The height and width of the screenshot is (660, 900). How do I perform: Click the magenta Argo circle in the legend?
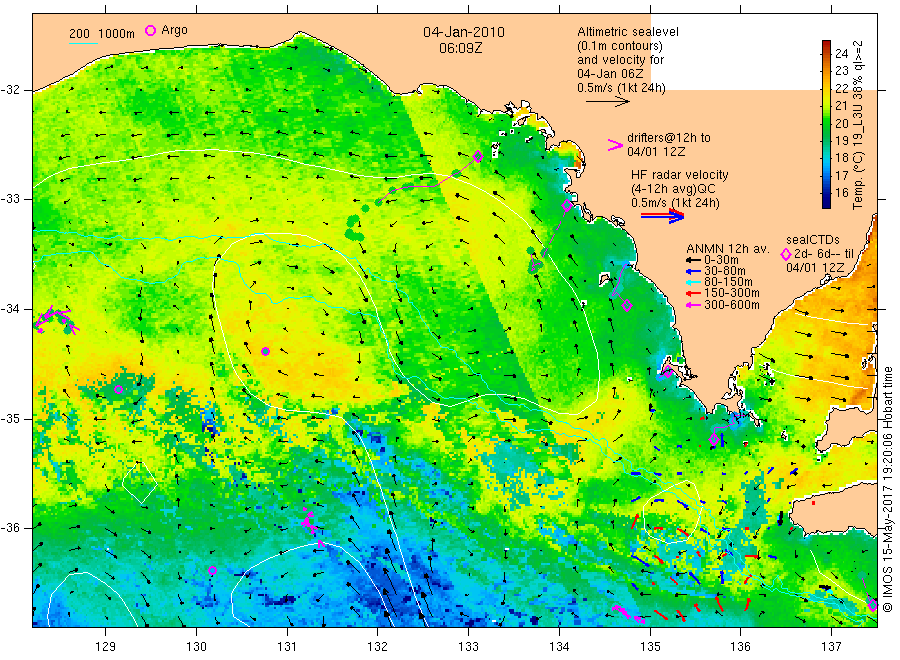pyautogui.click(x=150, y=30)
